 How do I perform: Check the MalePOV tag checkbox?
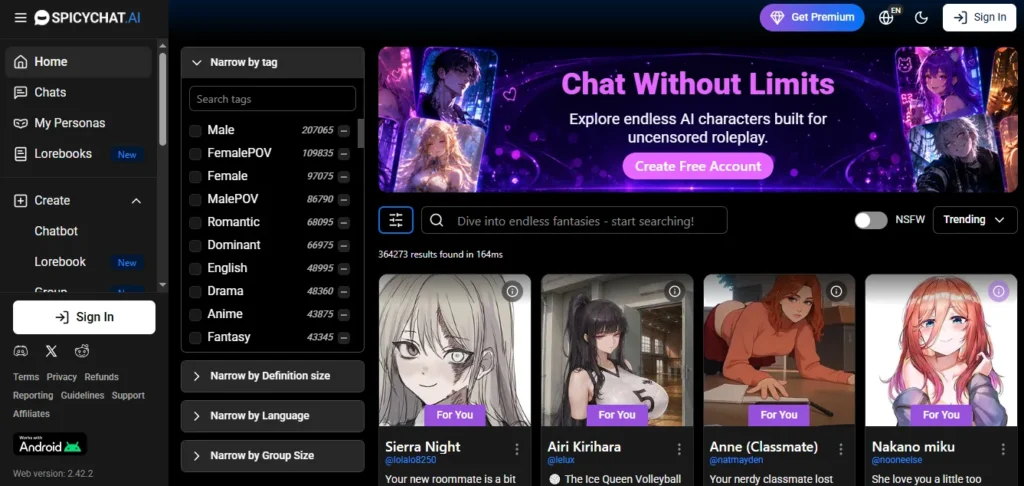(x=195, y=199)
